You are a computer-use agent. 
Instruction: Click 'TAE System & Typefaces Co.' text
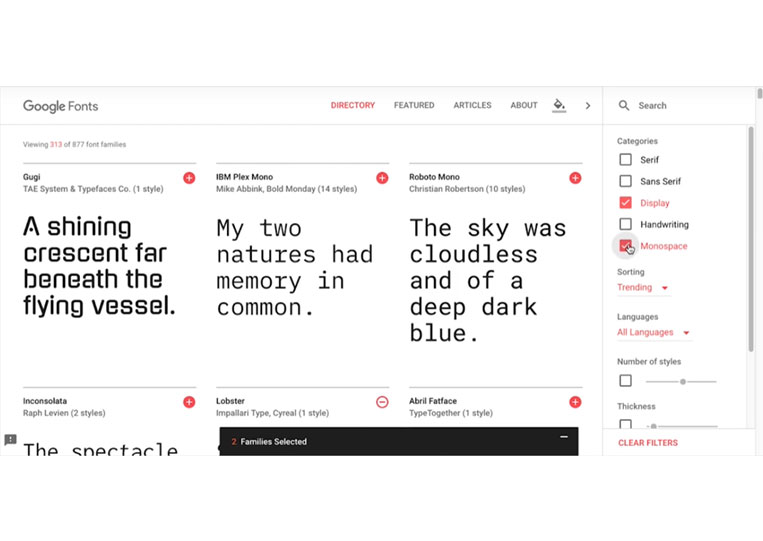[77, 189]
